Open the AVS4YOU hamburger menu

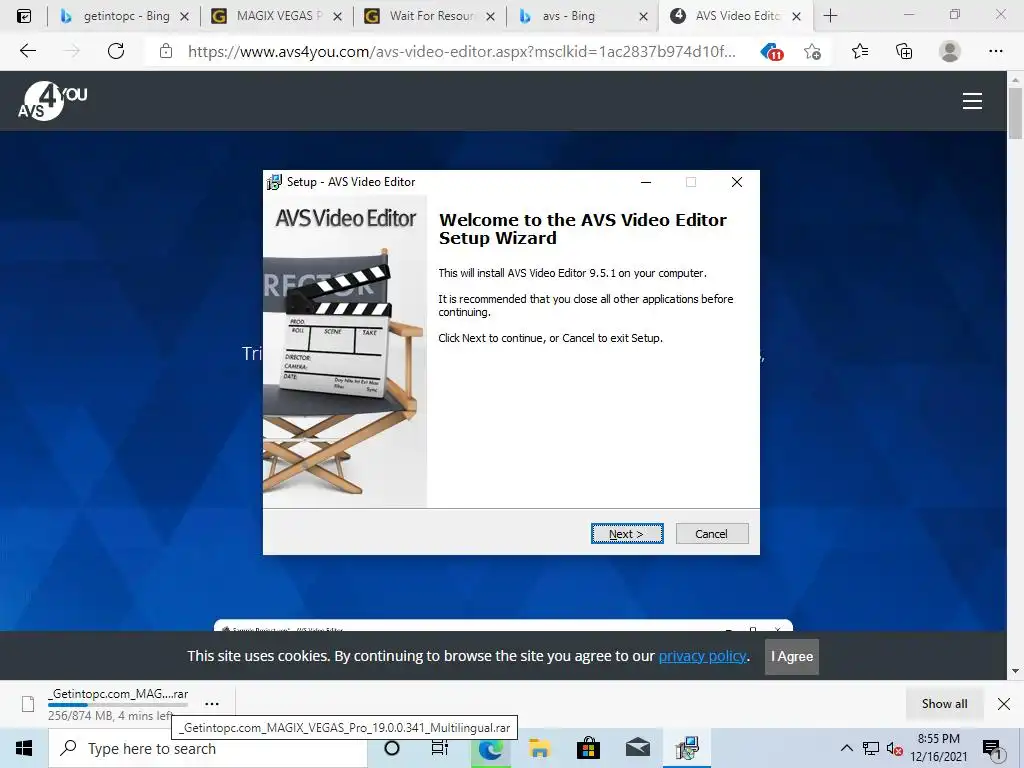[x=972, y=101]
